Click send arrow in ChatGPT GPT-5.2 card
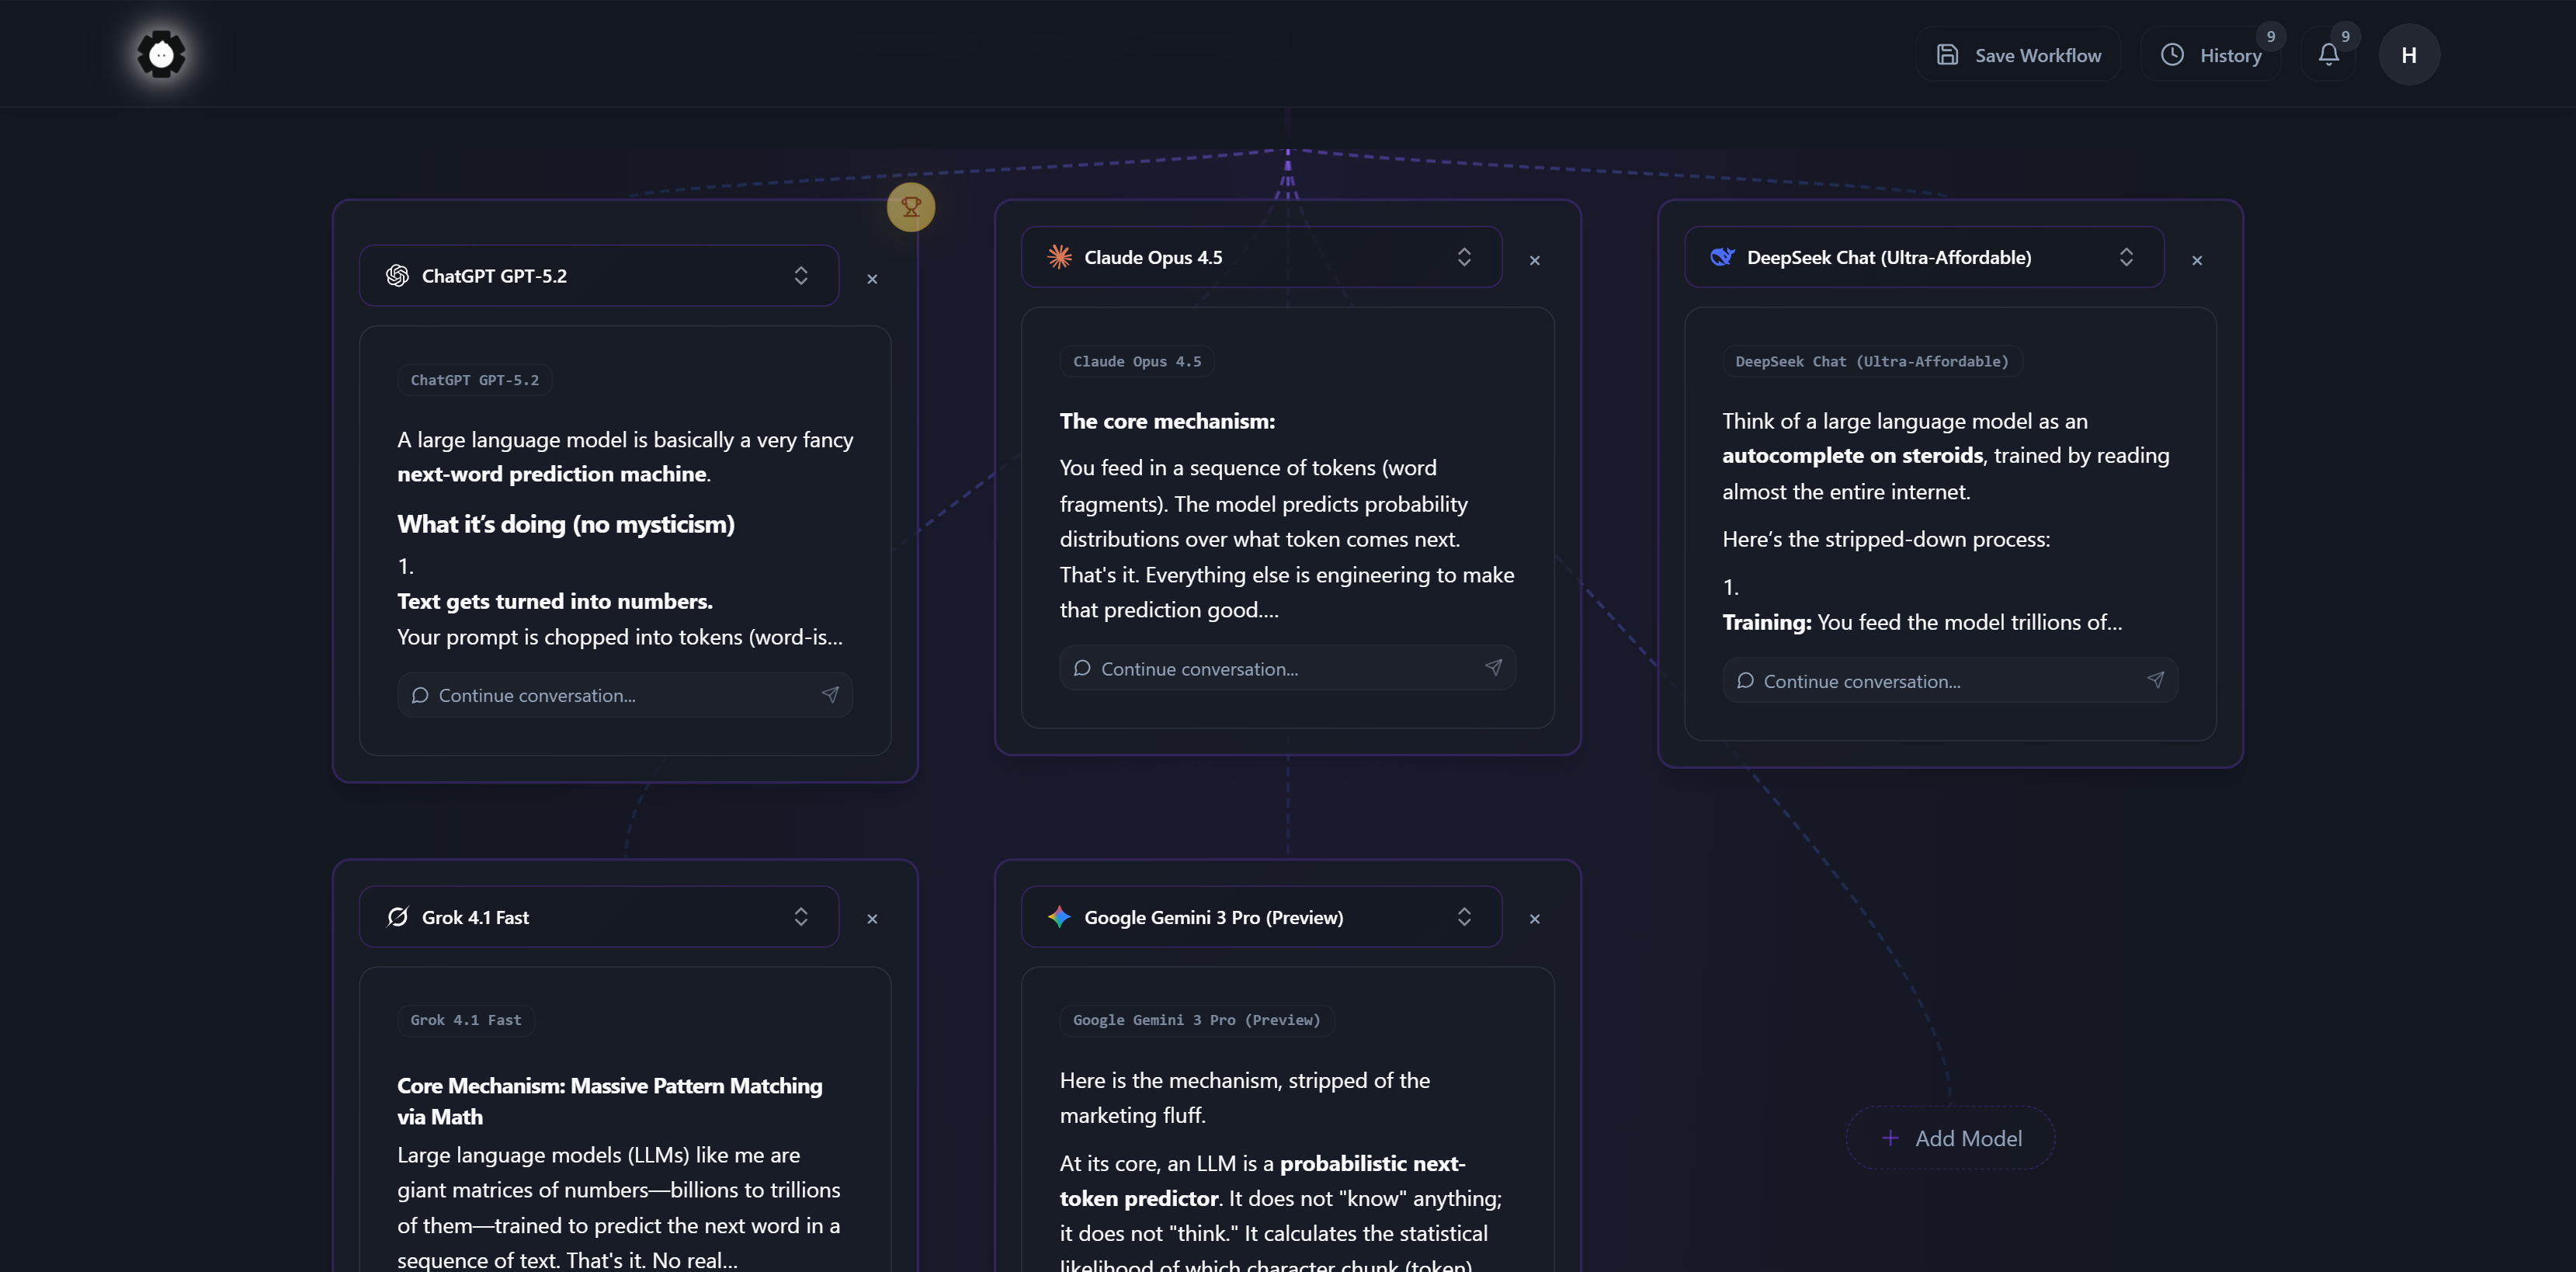 tap(830, 695)
